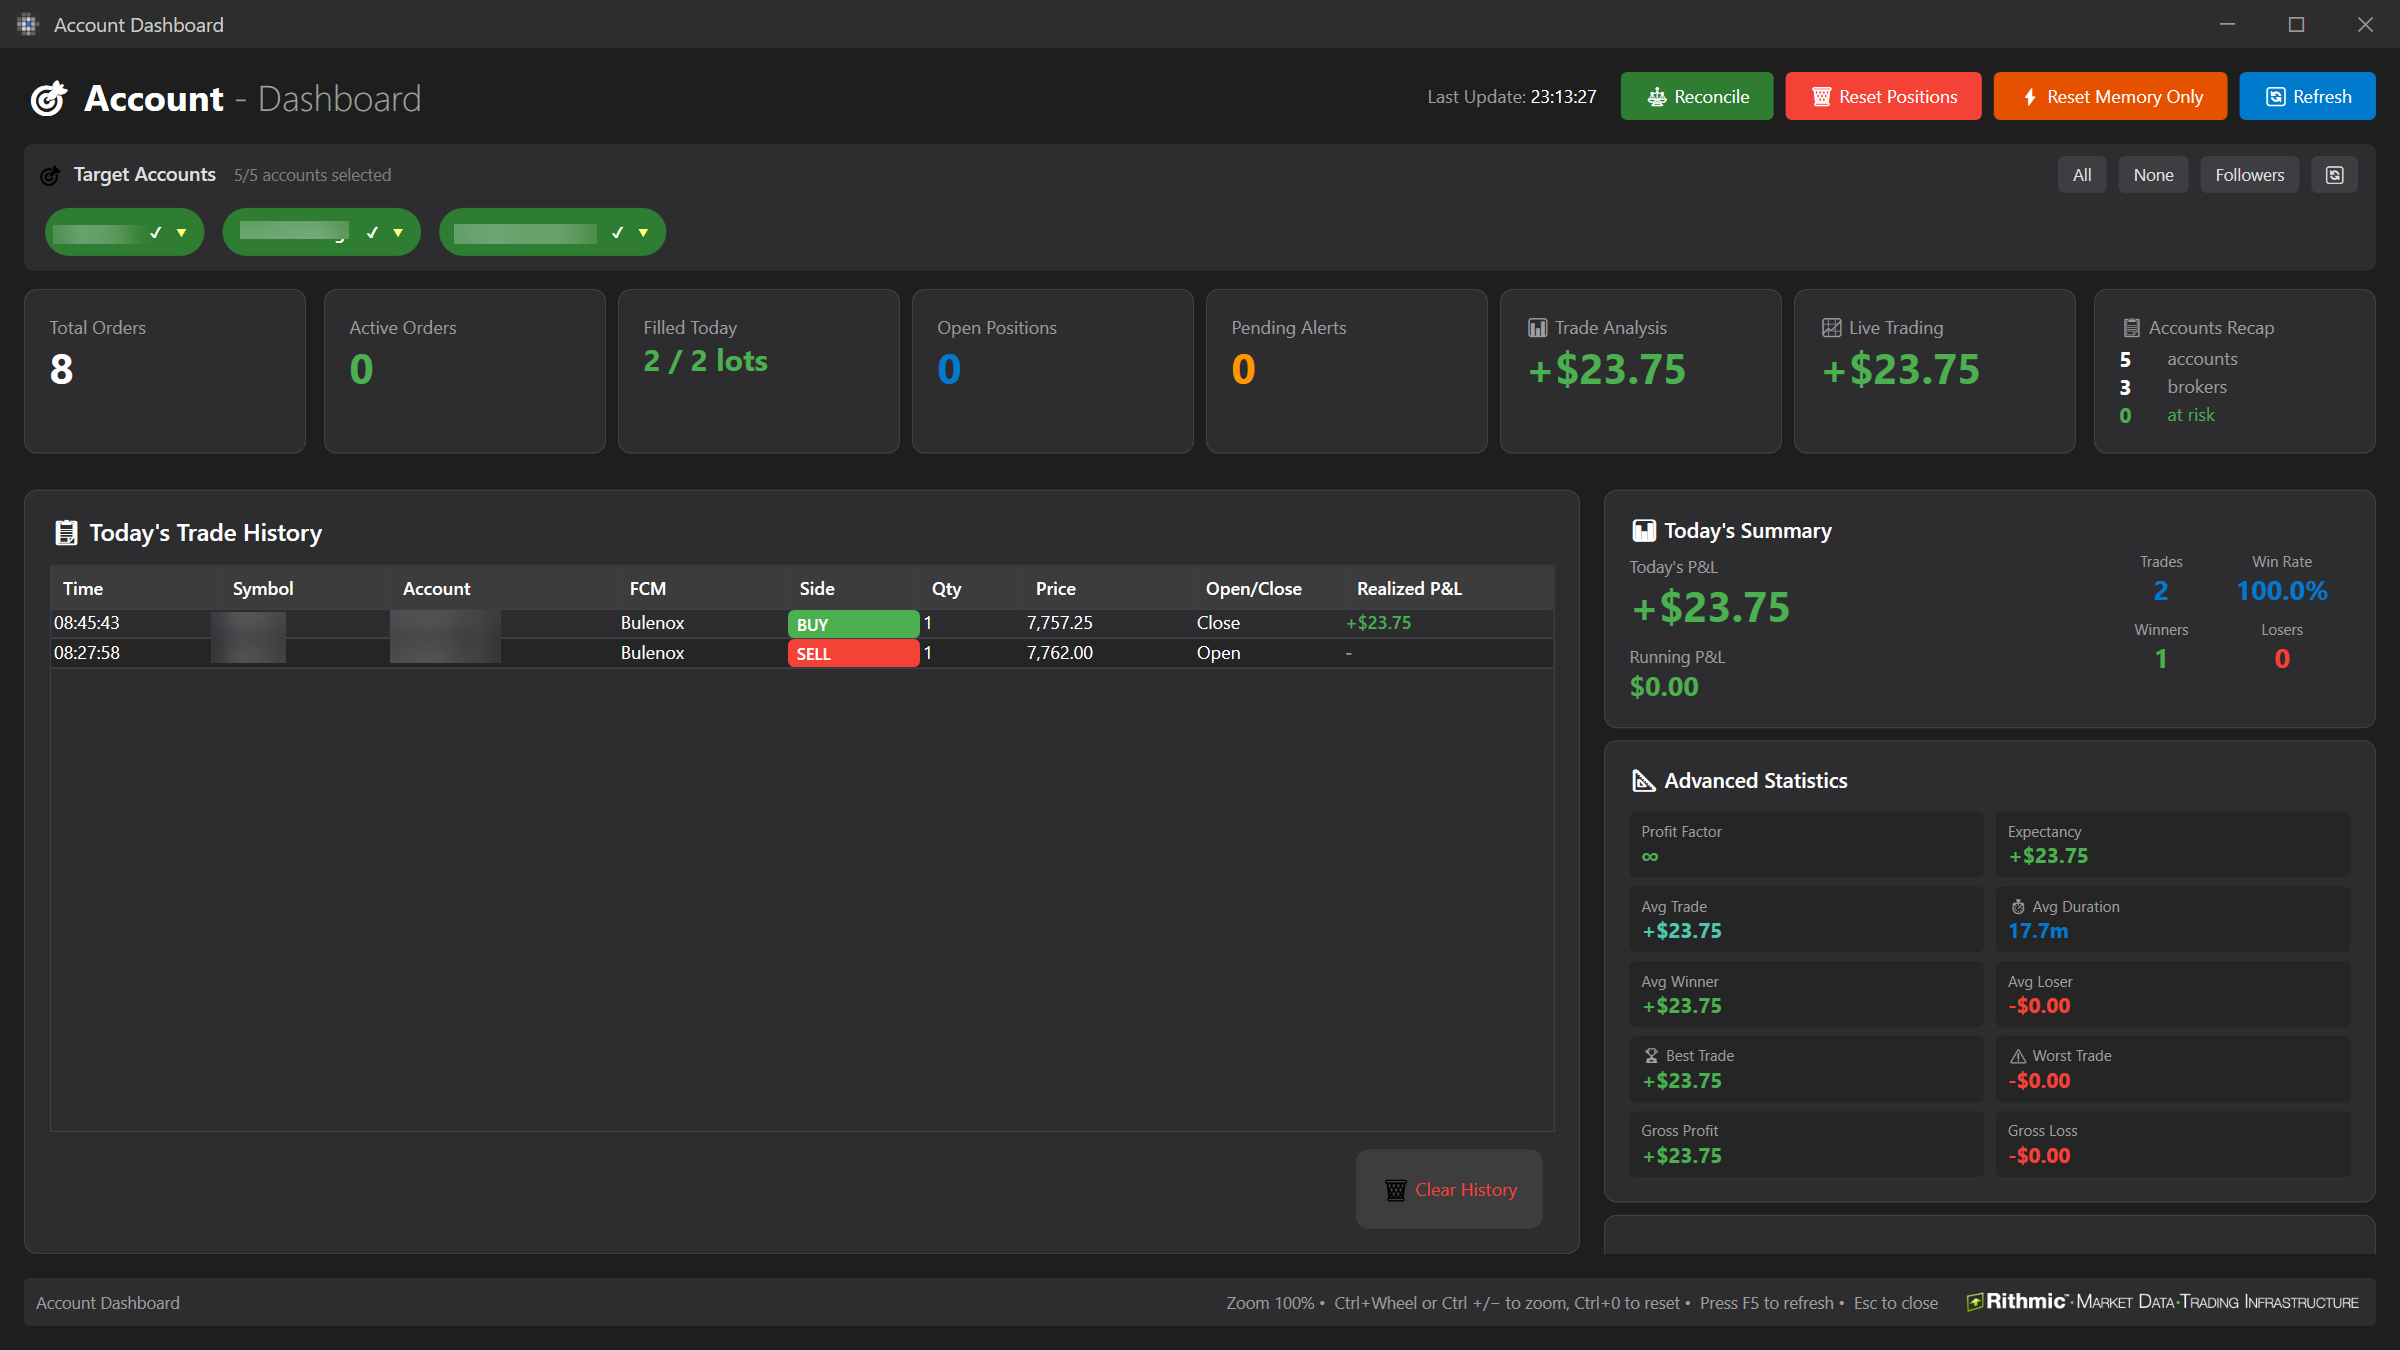
Task: Click the Expectancy +$23.75 tile
Action: click(2173, 844)
